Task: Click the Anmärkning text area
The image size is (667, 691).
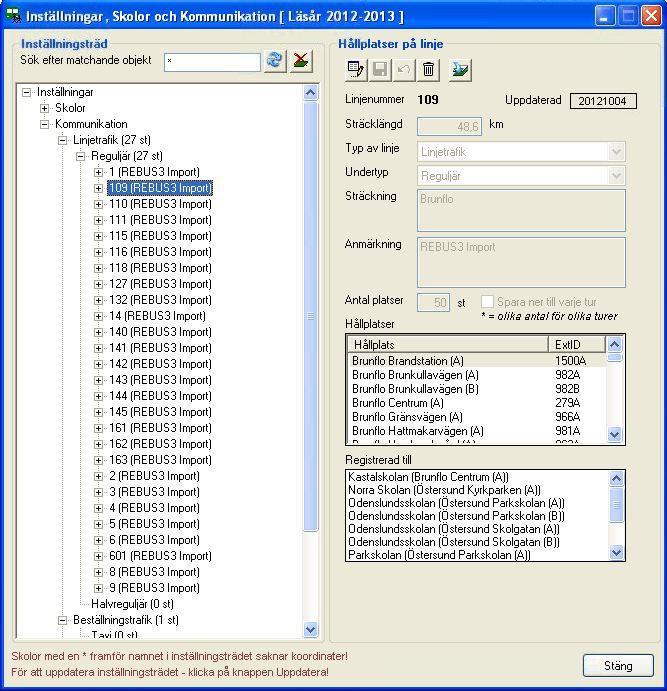Action: pos(521,263)
